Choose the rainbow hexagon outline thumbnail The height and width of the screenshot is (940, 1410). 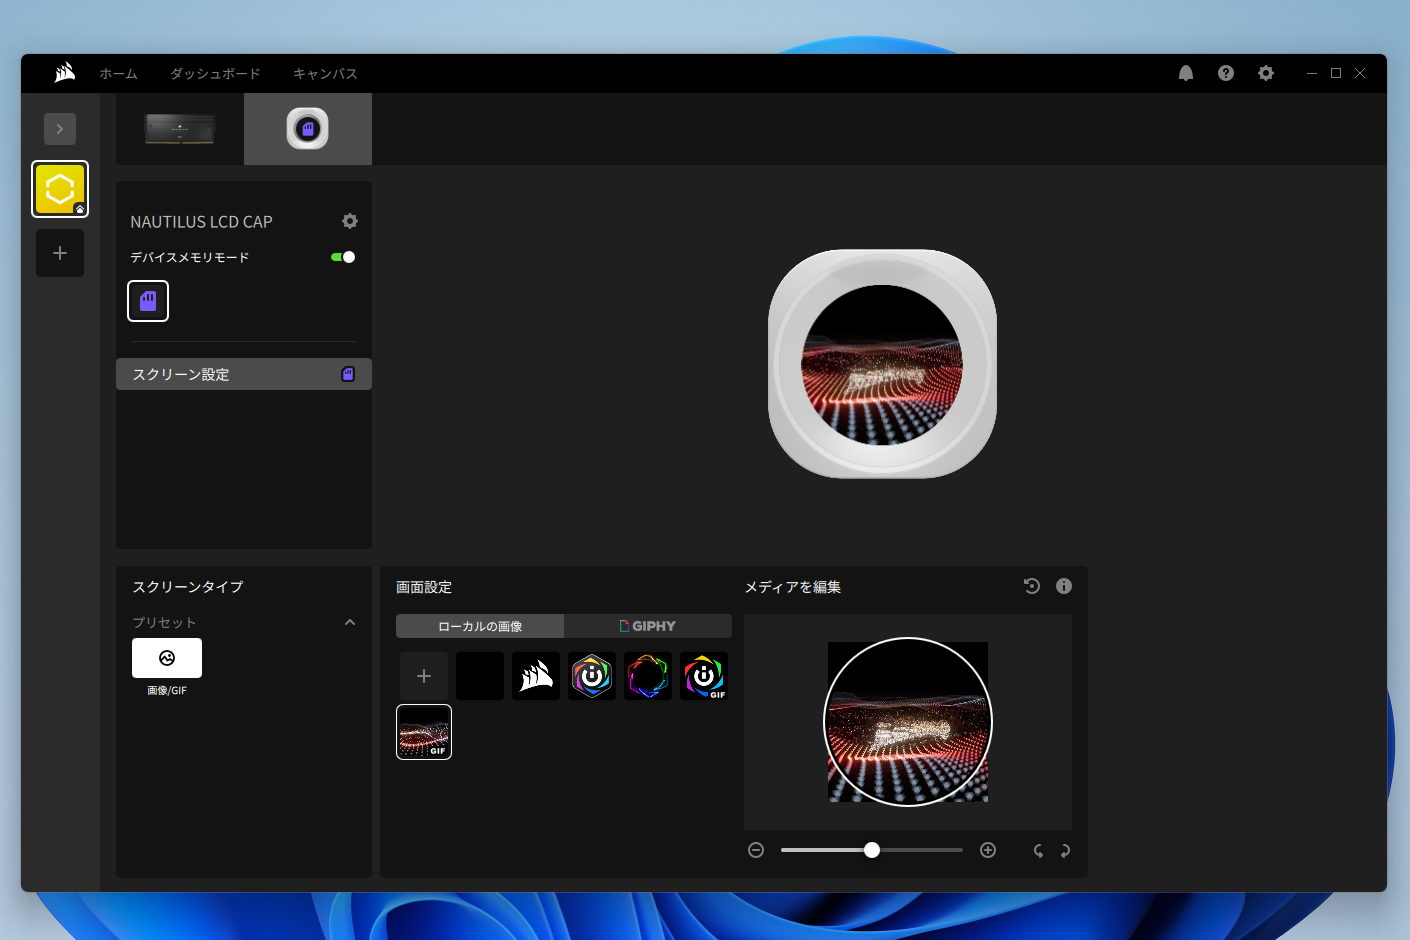(648, 676)
